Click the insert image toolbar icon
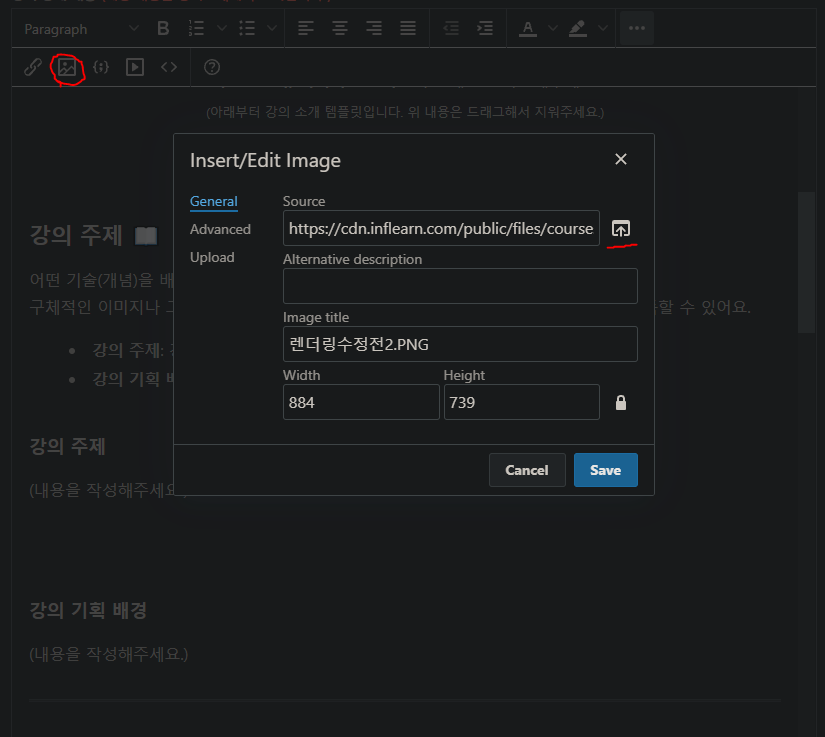Screen dimensions: 825x737 pos(67,67)
